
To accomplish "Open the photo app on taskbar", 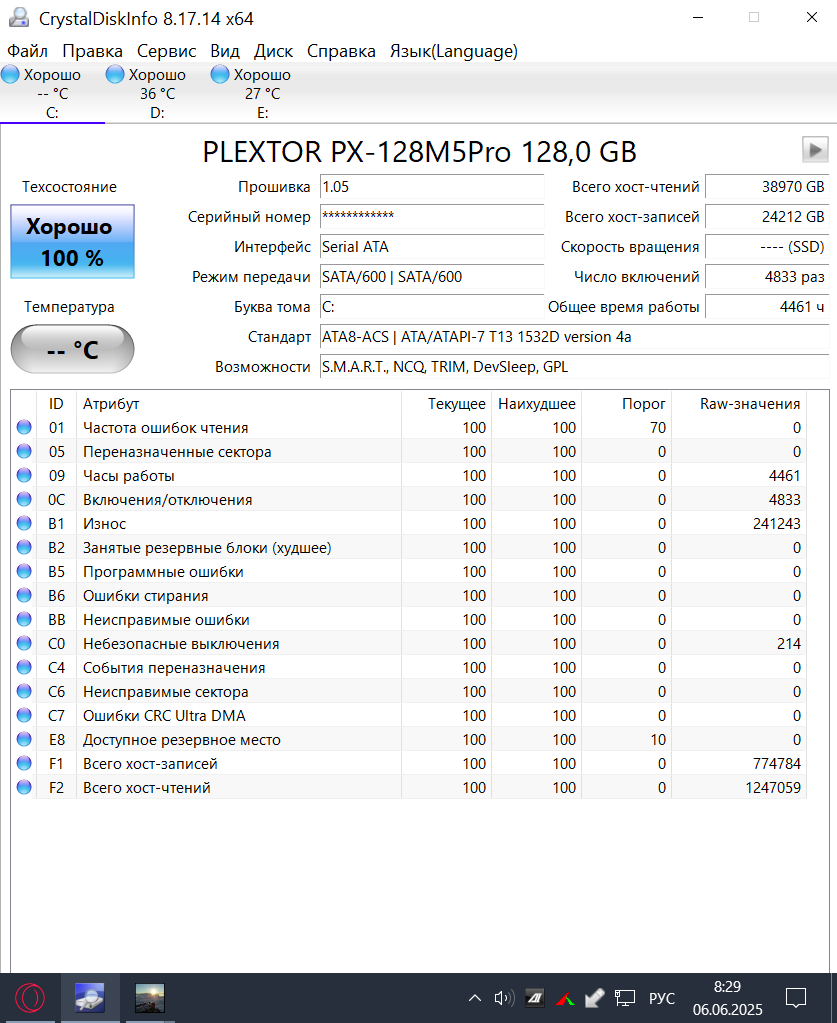I will coord(150,998).
